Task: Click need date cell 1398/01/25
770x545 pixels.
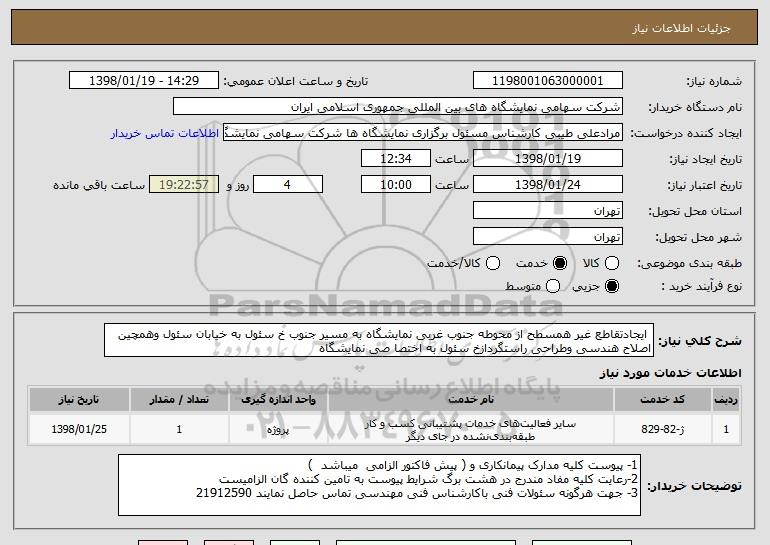Action: click(79, 429)
